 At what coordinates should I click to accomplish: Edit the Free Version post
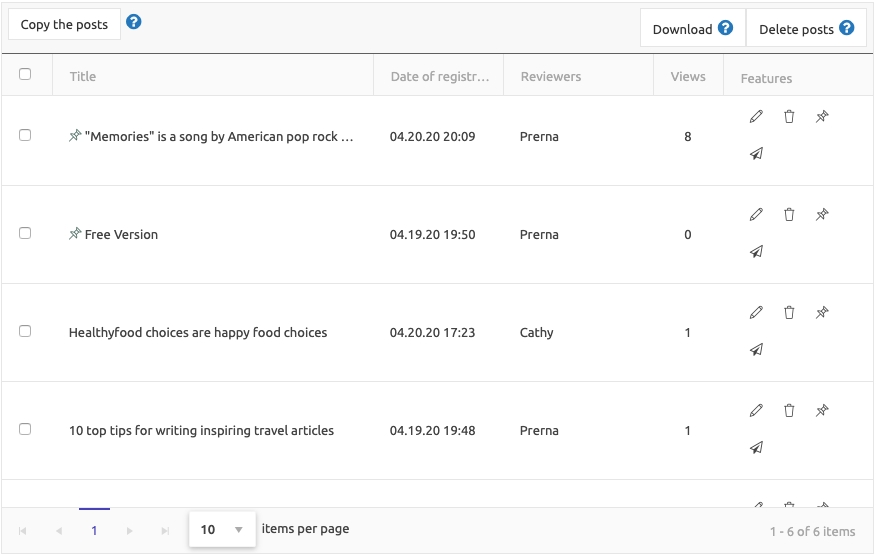tap(756, 215)
